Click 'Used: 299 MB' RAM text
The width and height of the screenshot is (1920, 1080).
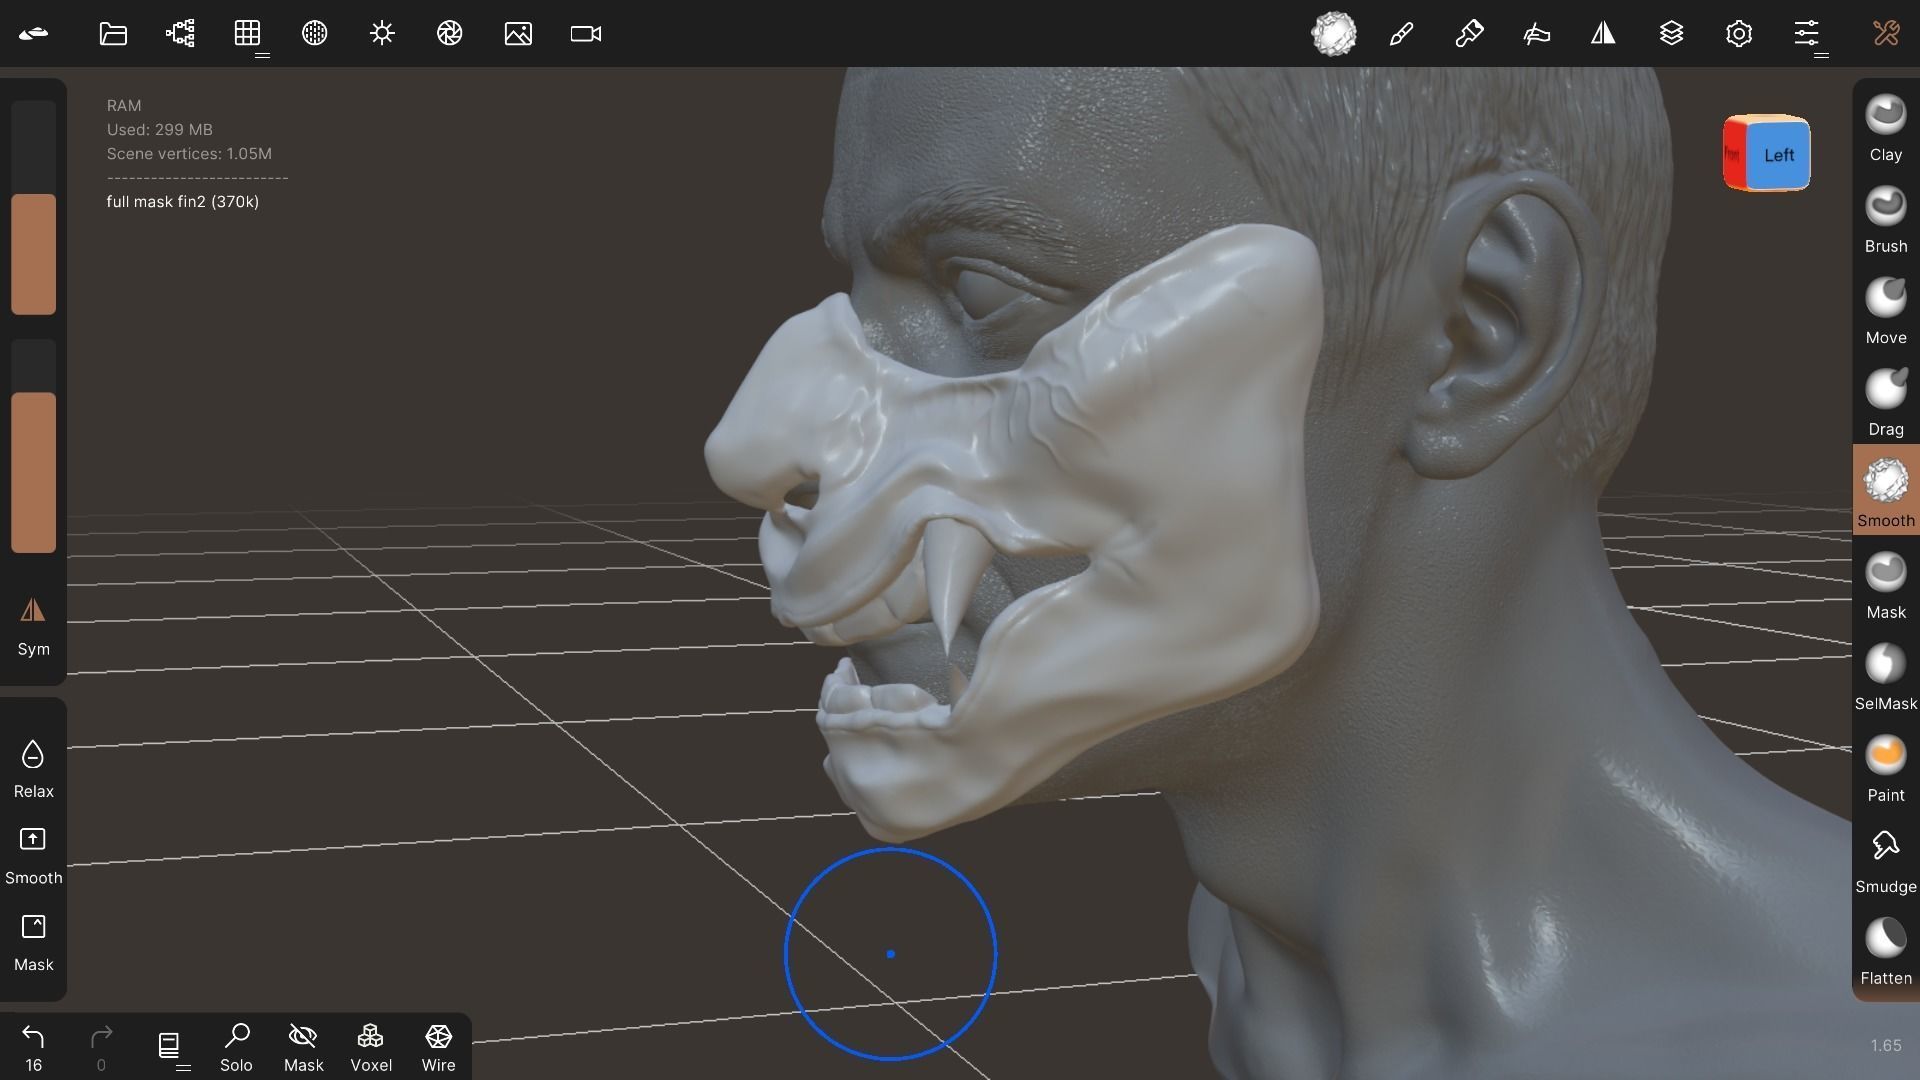pyautogui.click(x=159, y=129)
